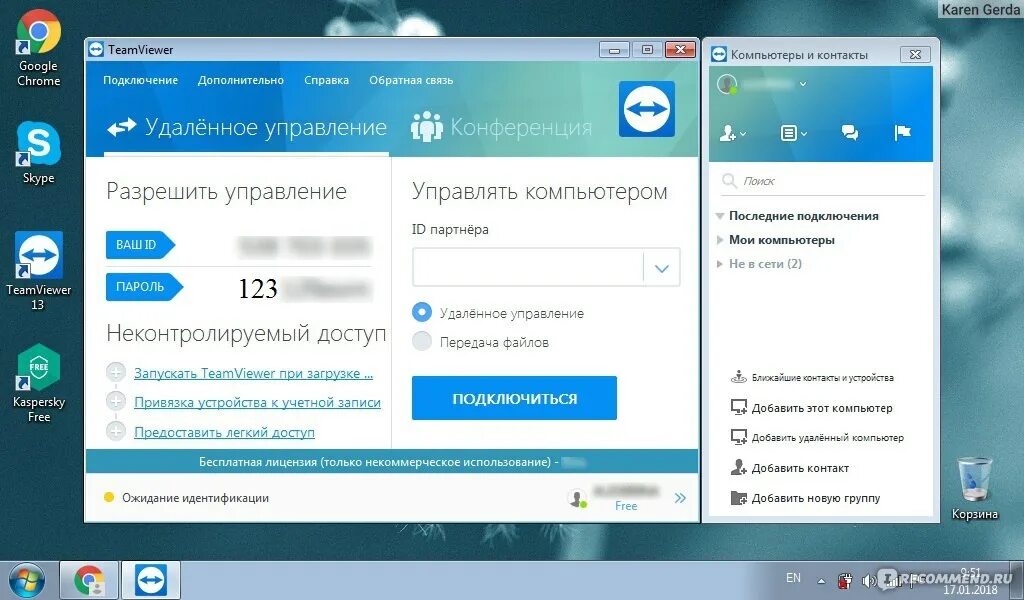1024x600 pixels.
Task: Click plus icon next to Привязка устройства
Action: click(116, 402)
